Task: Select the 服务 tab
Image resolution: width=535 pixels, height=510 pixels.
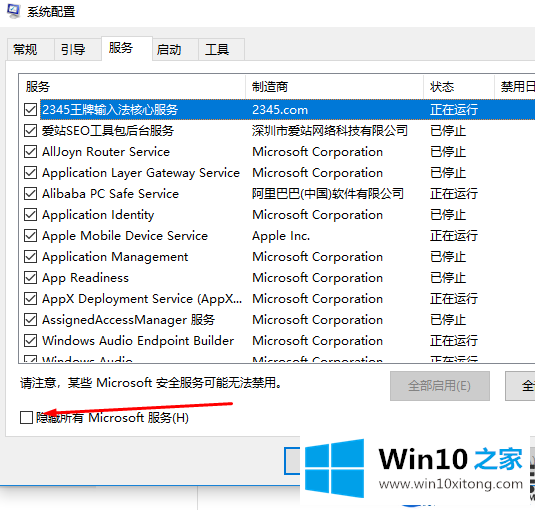Action: (x=127, y=48)
